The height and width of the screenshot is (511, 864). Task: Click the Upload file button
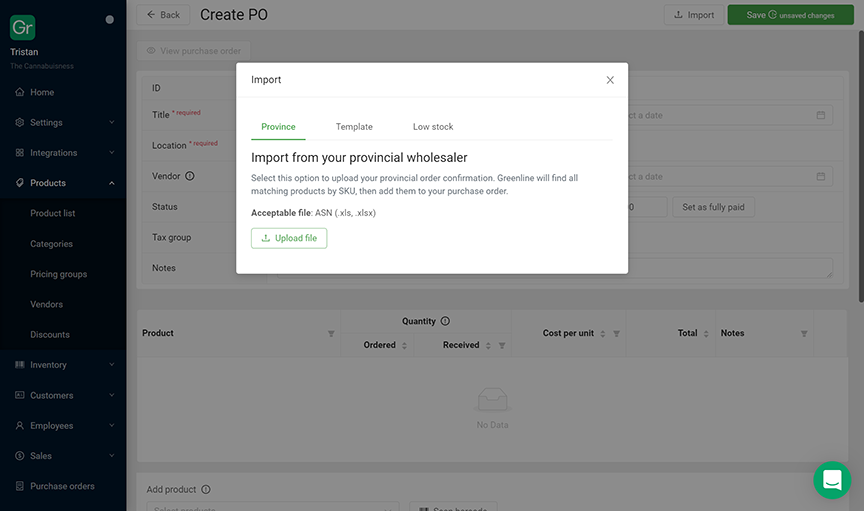tap(289, 238)
